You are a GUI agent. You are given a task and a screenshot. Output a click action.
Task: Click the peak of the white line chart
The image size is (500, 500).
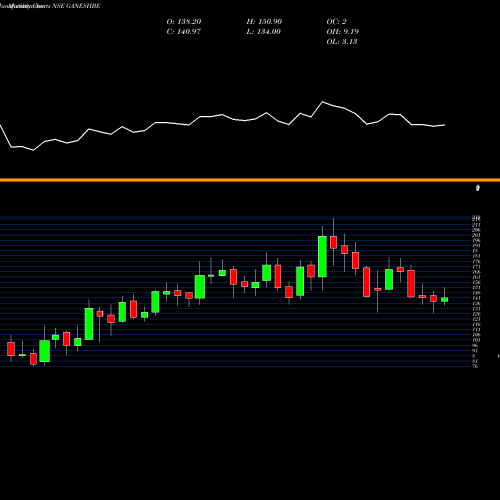[x=322, y=102]
